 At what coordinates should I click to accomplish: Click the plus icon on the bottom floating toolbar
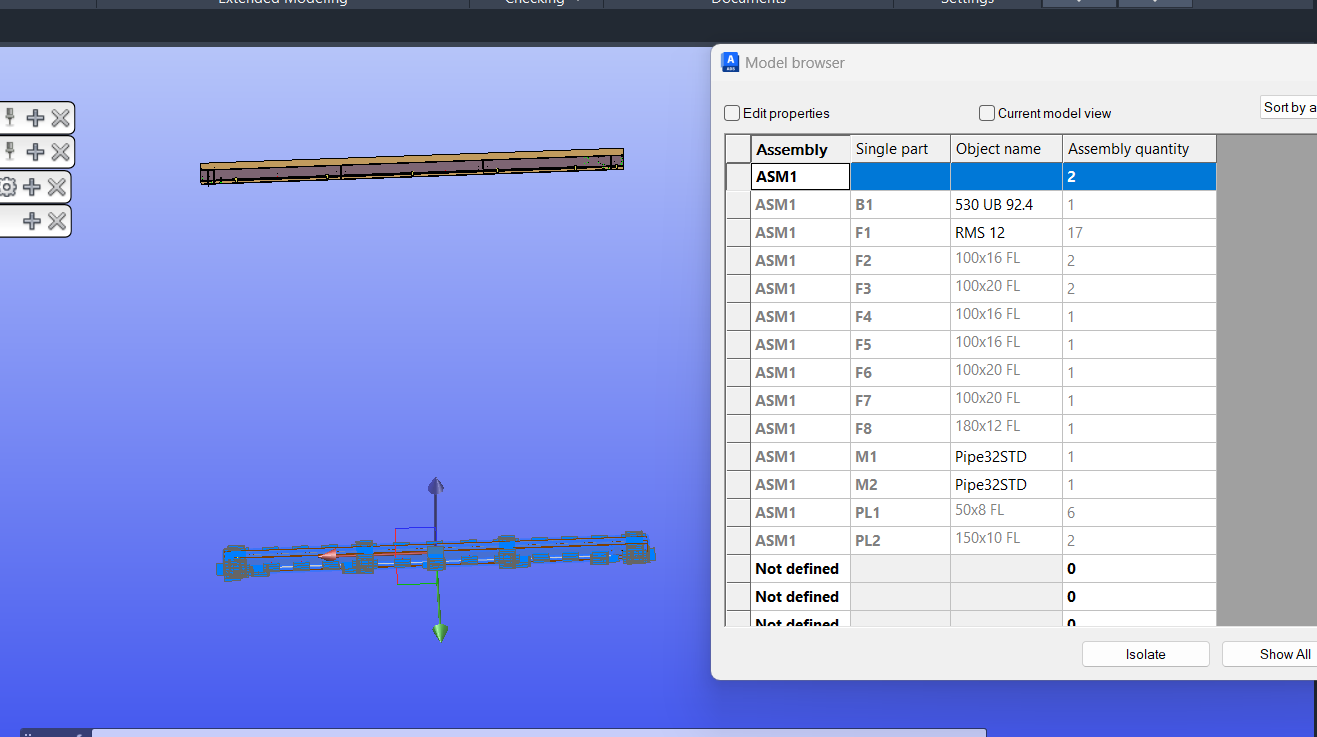(34, 221)
